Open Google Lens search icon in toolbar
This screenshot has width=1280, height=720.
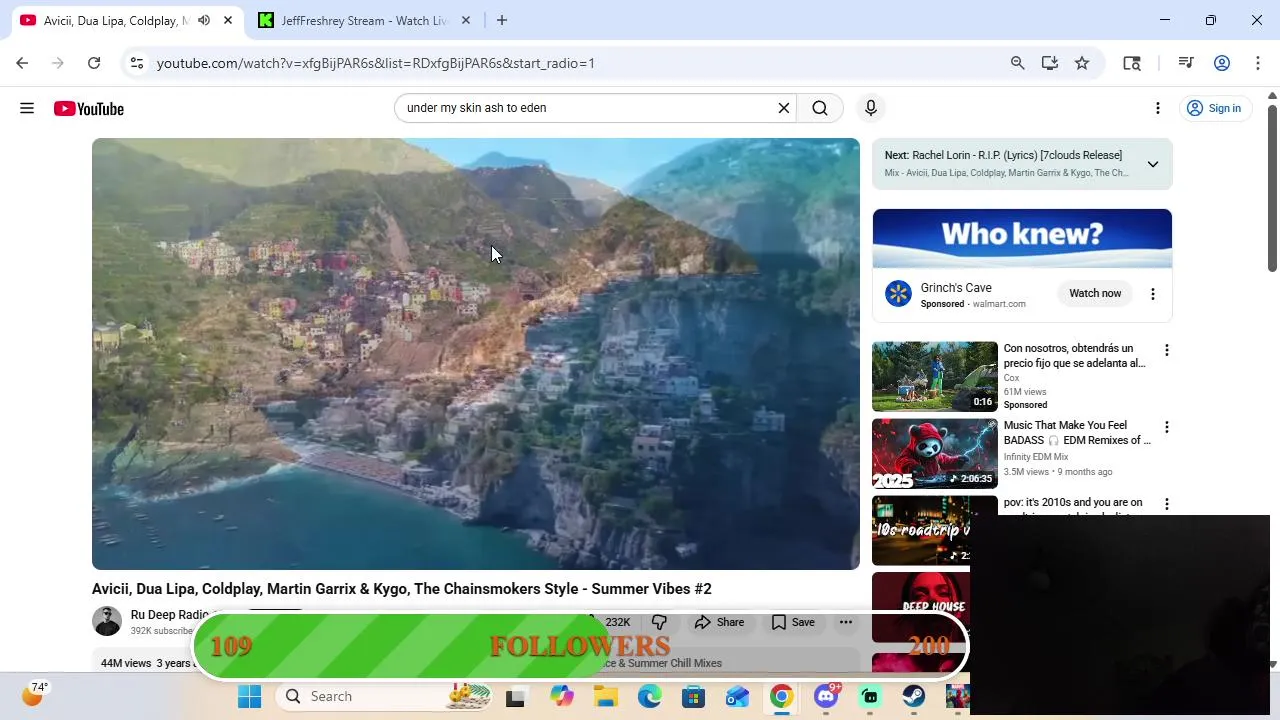[x=1132, y=63]
